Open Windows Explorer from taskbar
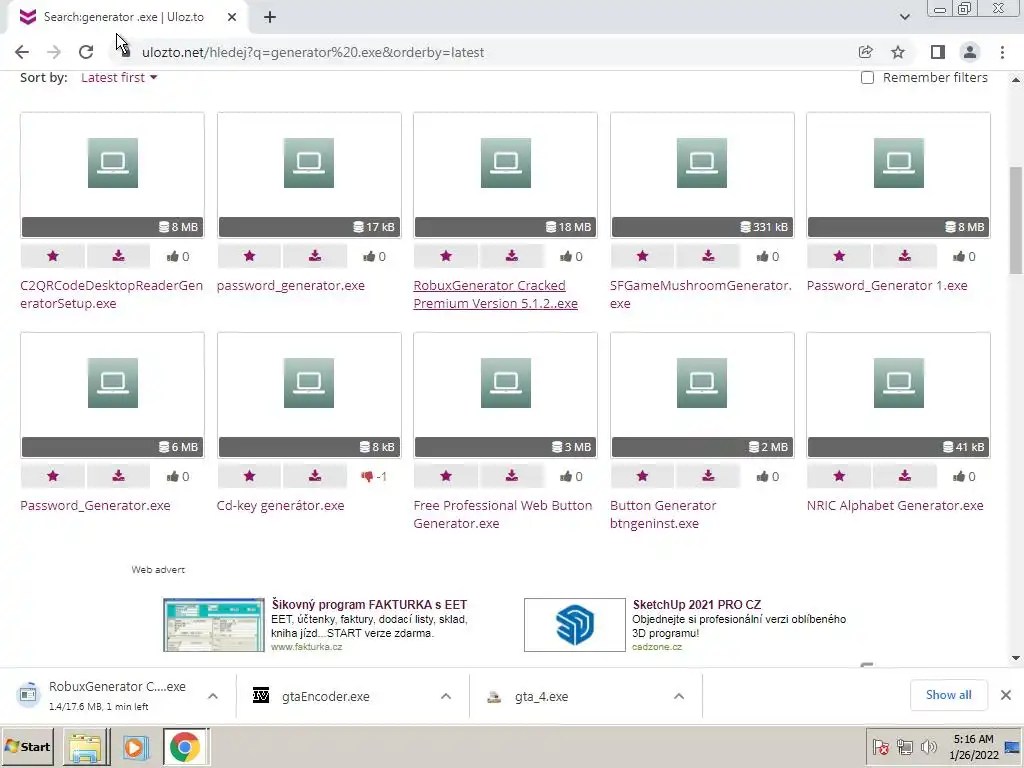The height and width of the screenshot is (768, 1024). pyautogui.click(x=86, y=746)
